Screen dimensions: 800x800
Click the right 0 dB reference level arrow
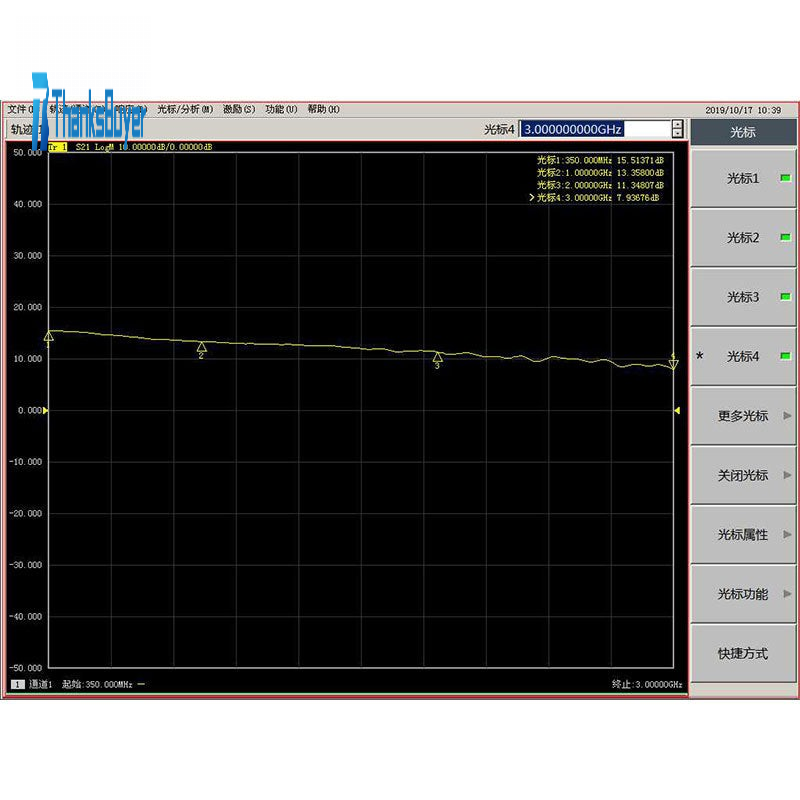(676, 410)
